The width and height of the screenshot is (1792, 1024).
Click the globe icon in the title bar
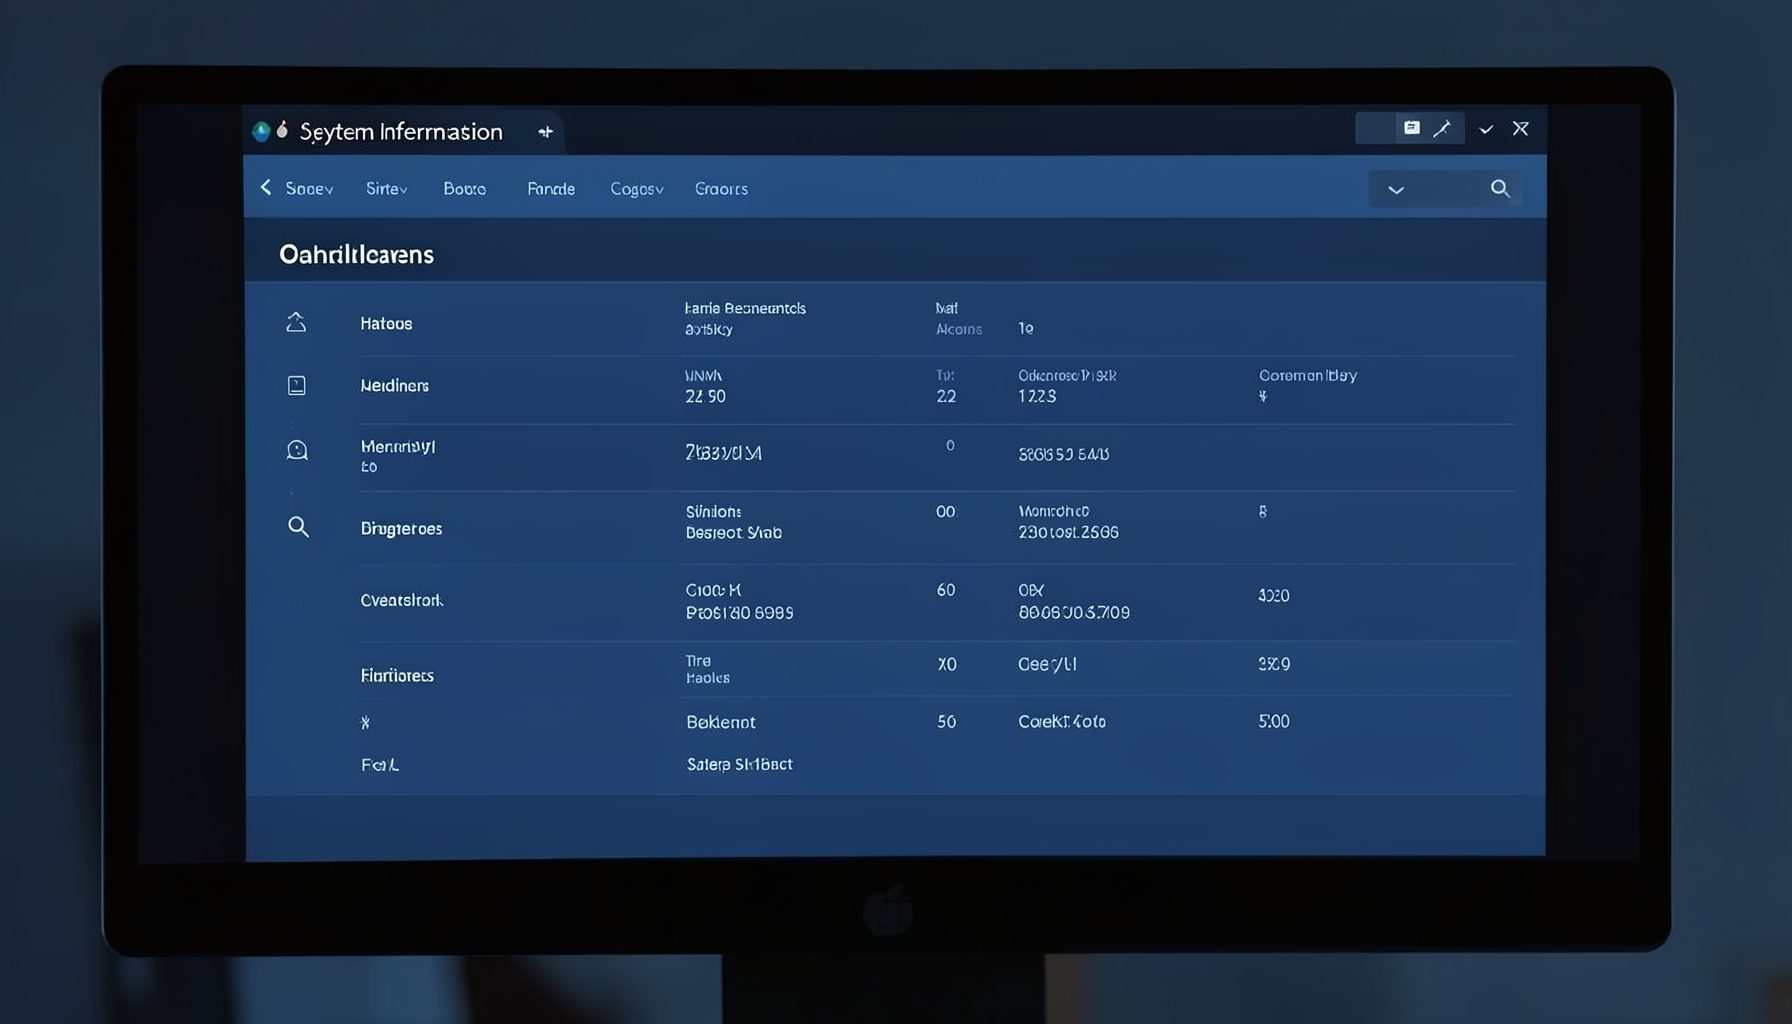[x=262, y=131]
